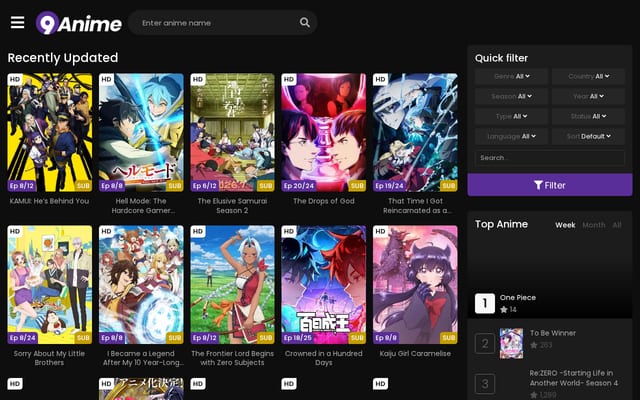Screen dimensions: 640x400
Task: Click HD badge on Kaiju Girl Caramelise
Action: 380,231
